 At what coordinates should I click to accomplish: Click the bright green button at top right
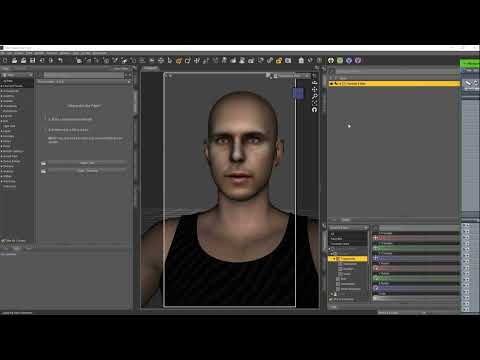click(x=469, y=63)
